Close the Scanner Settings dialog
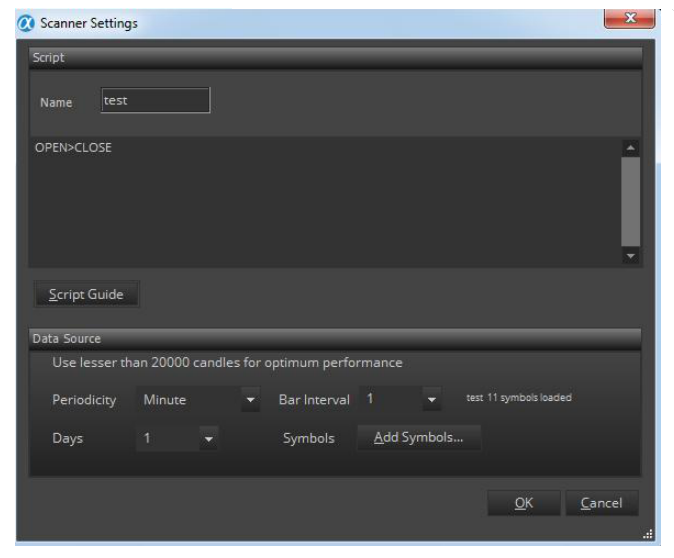Screen dimensions: 674x558 pos(630,19)
